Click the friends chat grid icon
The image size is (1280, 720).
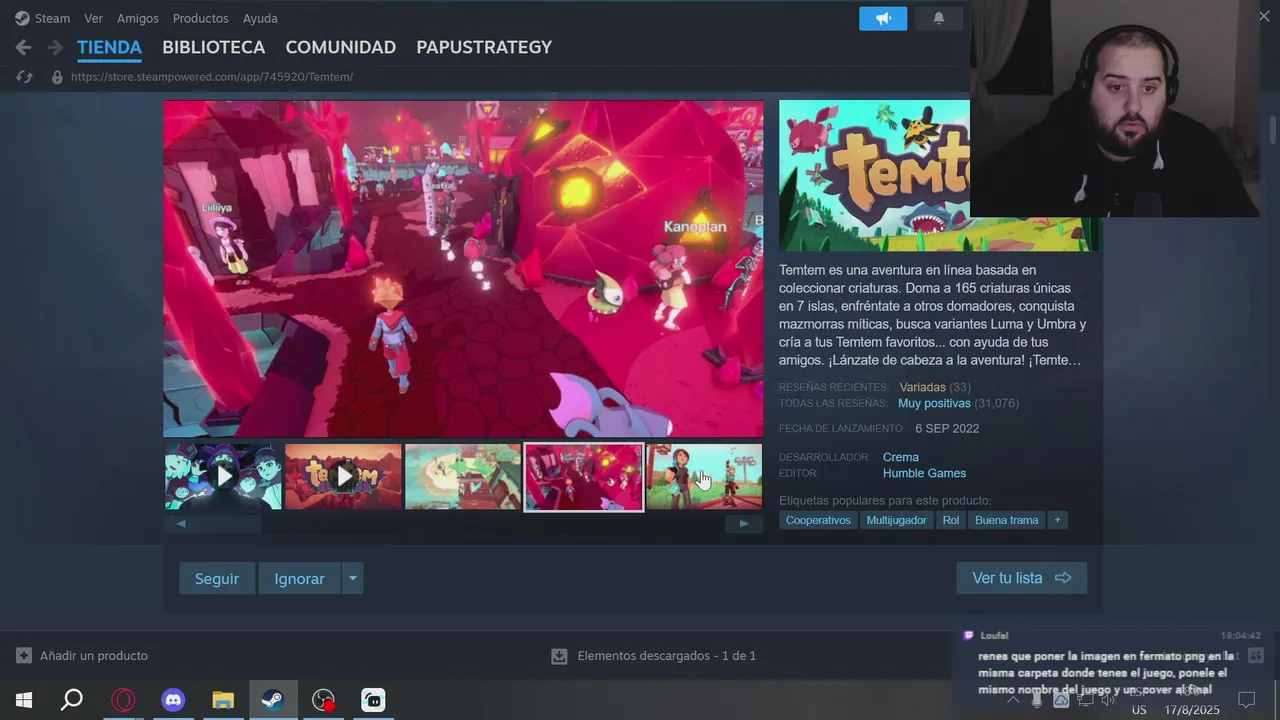click(x=1256, y=656)
